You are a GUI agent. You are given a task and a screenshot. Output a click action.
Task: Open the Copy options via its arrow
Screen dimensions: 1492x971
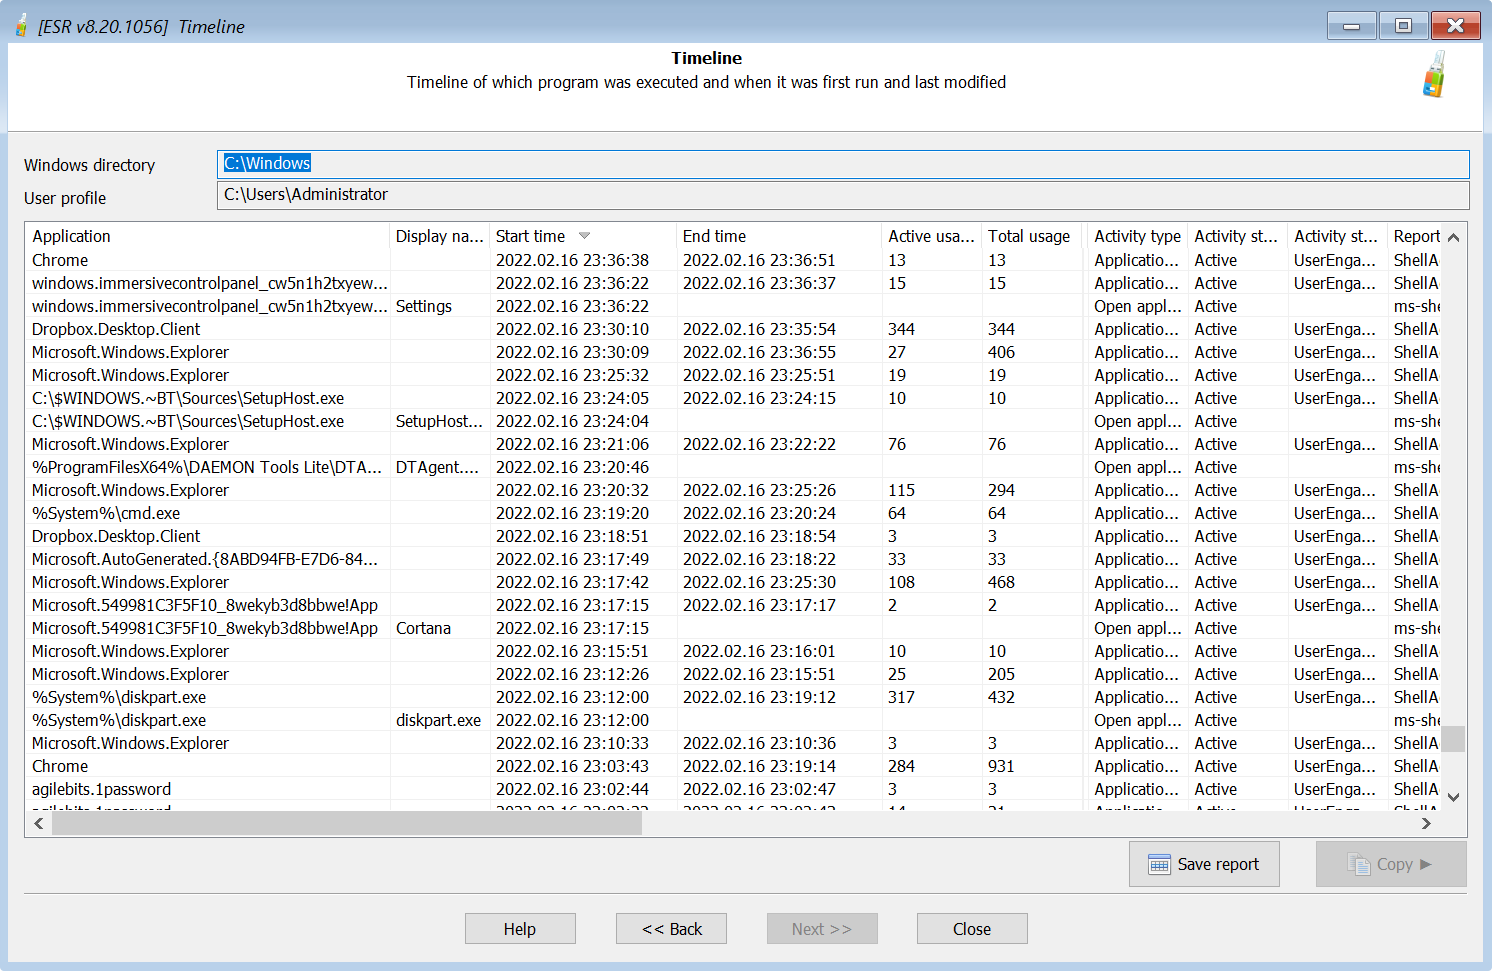tap(1424, 863)
